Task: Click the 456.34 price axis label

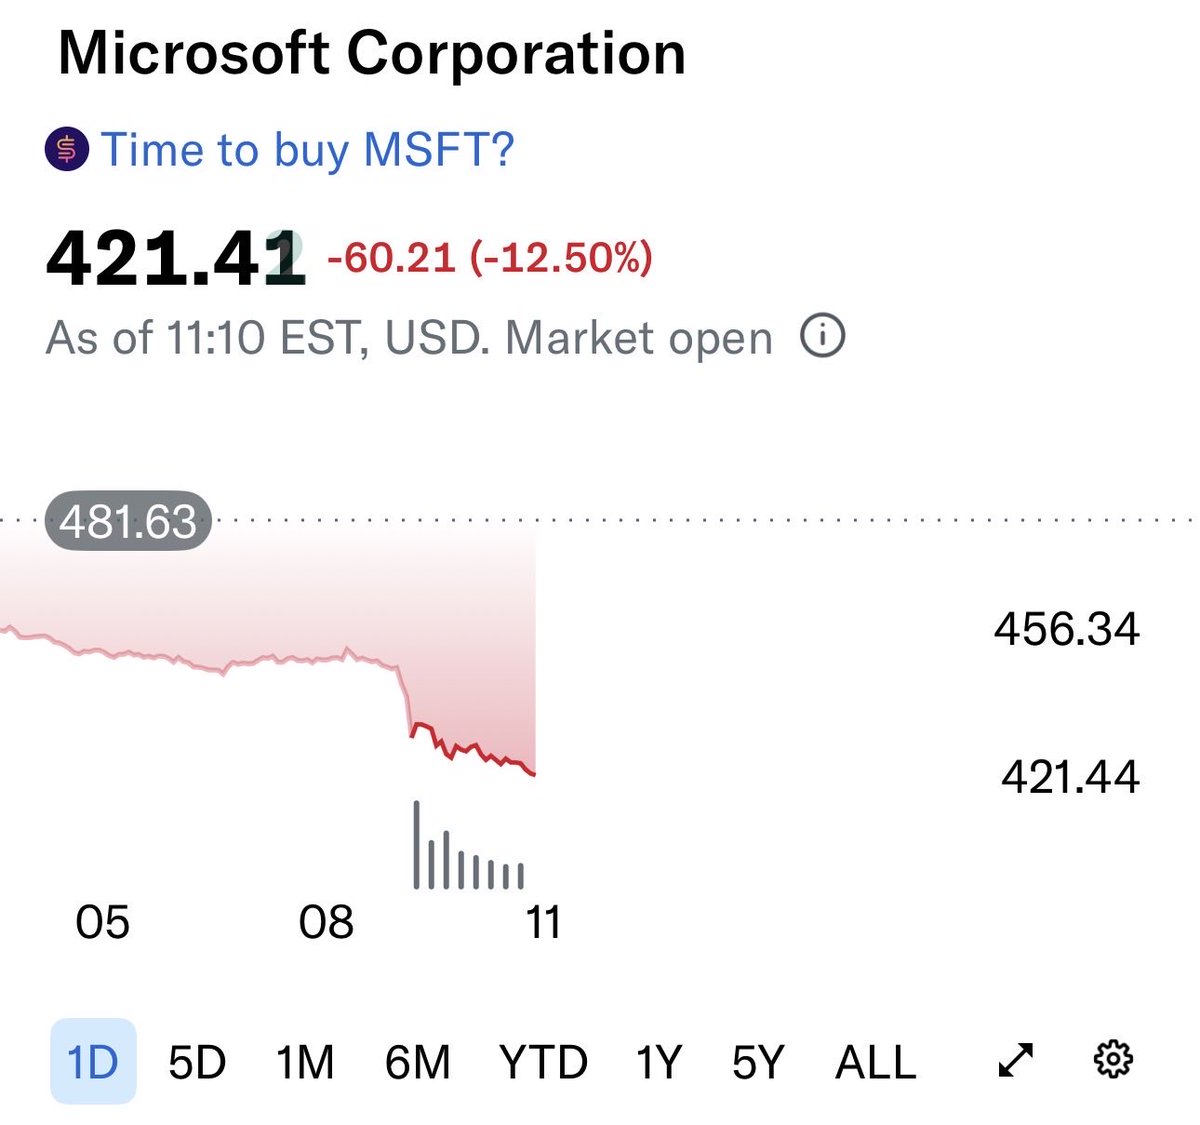Action: pos(1066,629)
